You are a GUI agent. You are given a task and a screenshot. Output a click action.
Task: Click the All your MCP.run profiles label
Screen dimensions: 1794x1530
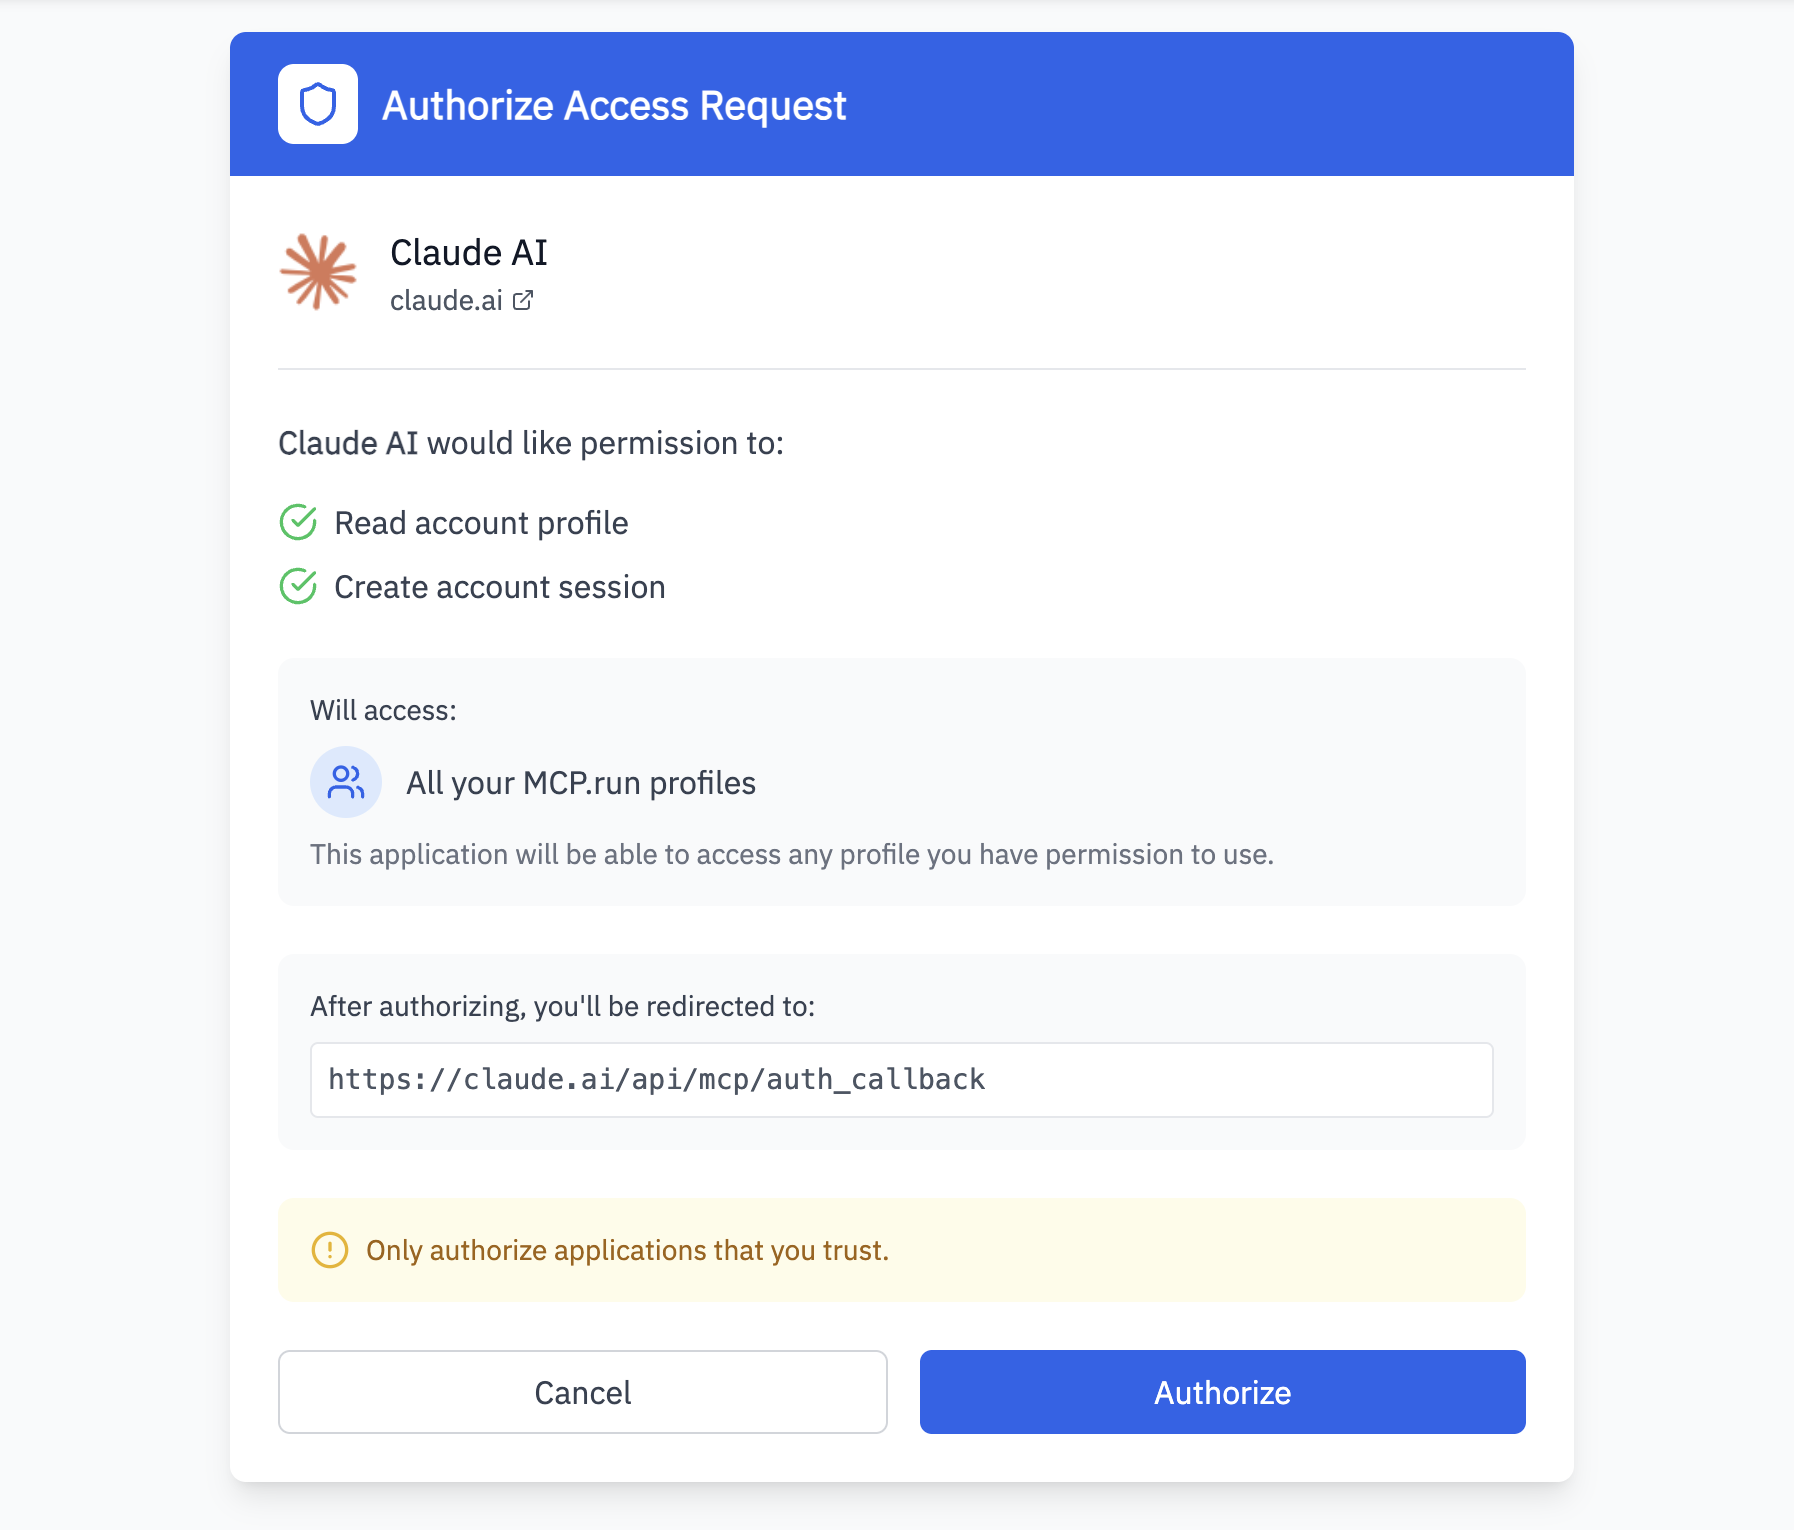point(580,782)
